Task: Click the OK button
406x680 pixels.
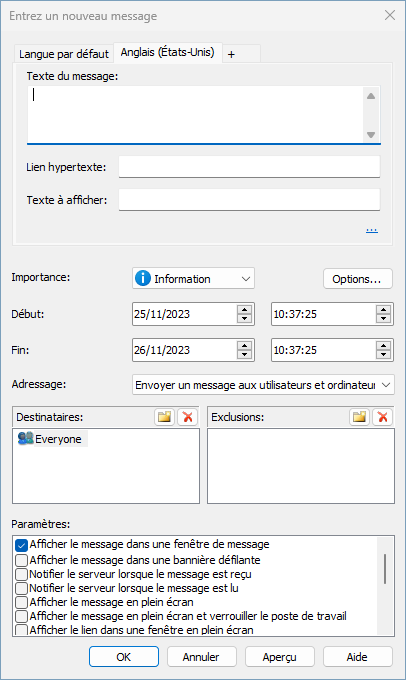Action: 124,657
